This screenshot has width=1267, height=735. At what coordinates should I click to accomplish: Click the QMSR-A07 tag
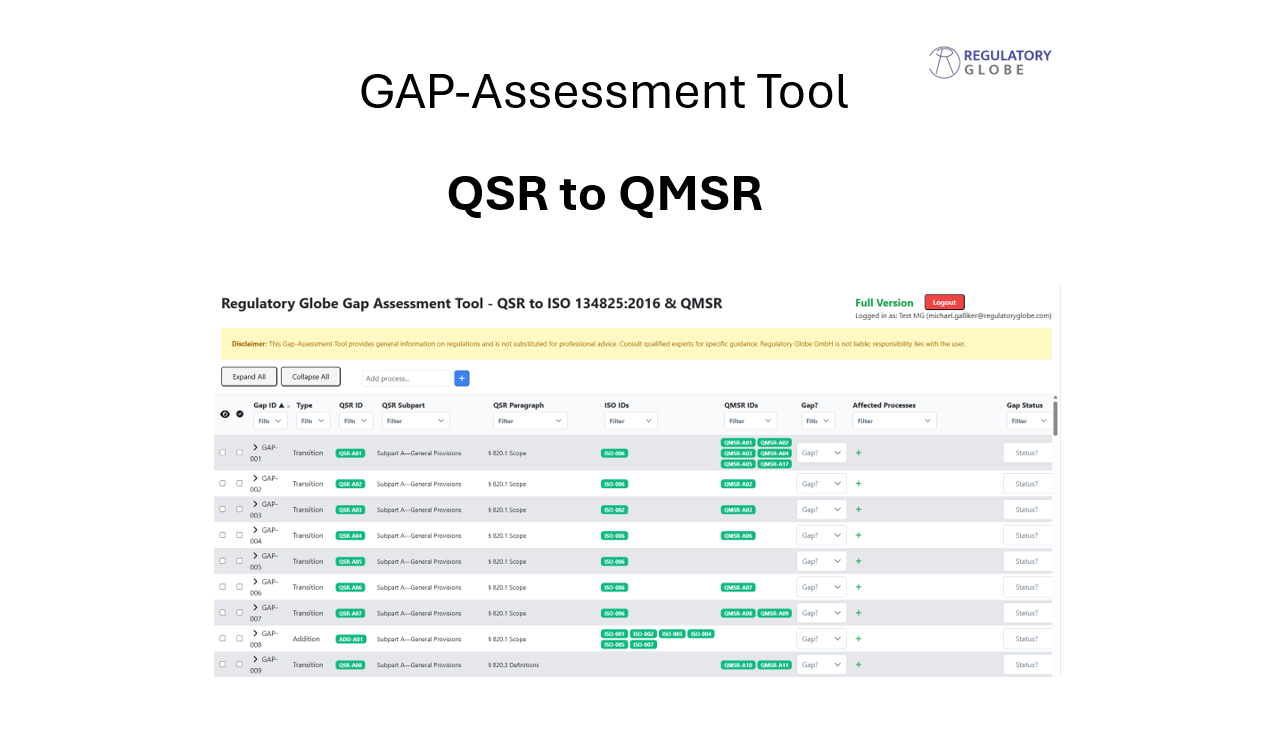click(738, 588)
